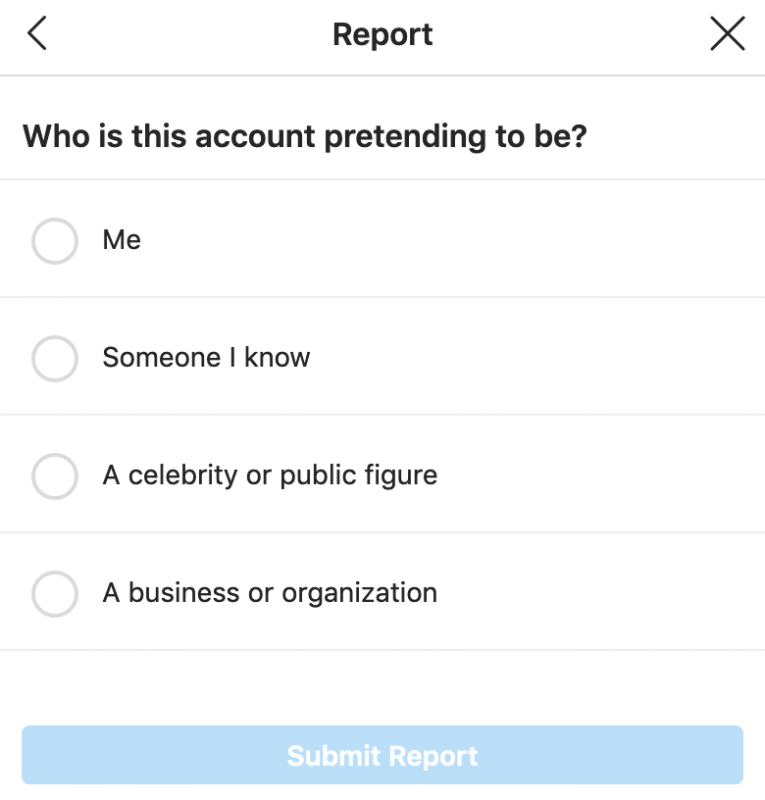This screenshot has width=765, height=800.
Task: Go back using the left chevron arrow
Action: (37, 34)
